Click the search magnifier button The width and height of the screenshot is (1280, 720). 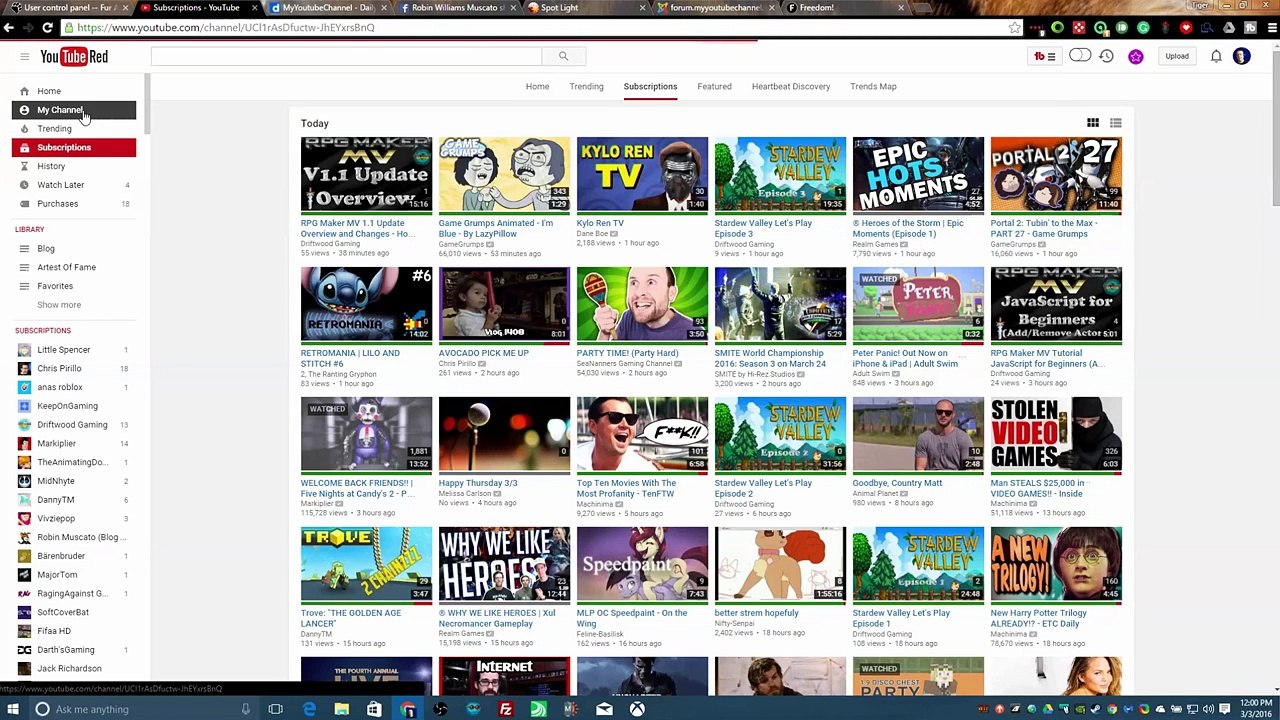click(x=563, y=57)
